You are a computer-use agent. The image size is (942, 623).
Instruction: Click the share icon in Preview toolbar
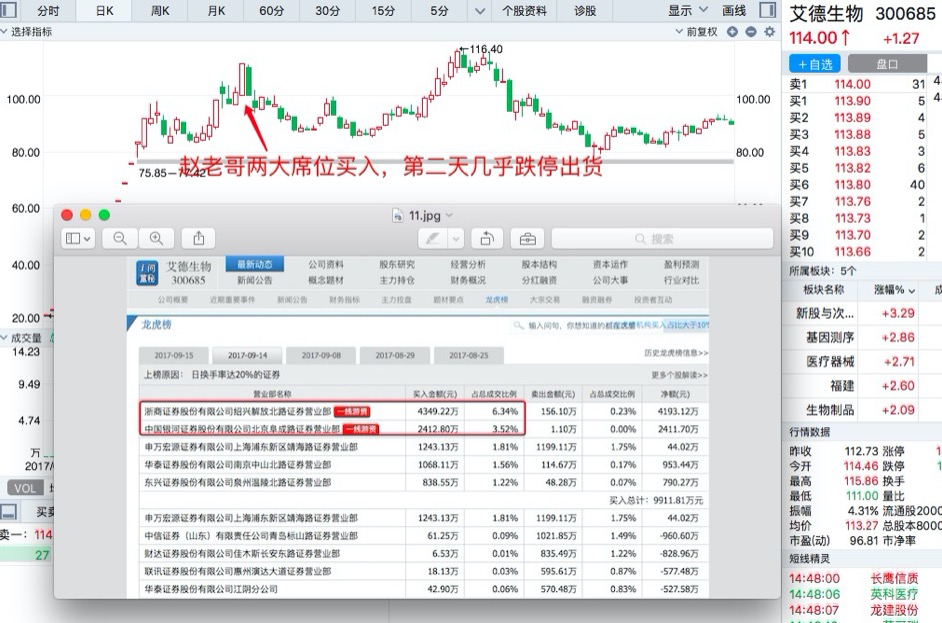tap(198, 238)
